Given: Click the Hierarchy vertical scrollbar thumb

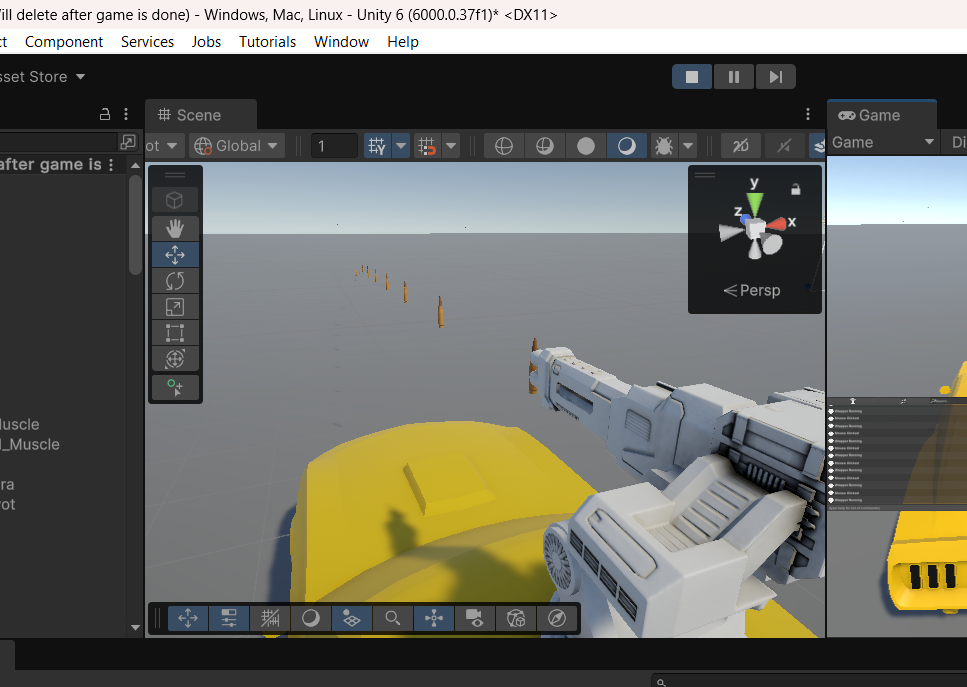Looking at the screenshot, I should (136, 224).
